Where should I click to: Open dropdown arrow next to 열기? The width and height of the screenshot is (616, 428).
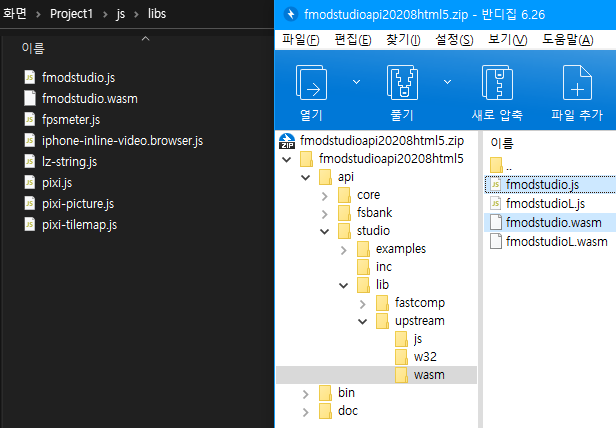click(x=356, y=82)
